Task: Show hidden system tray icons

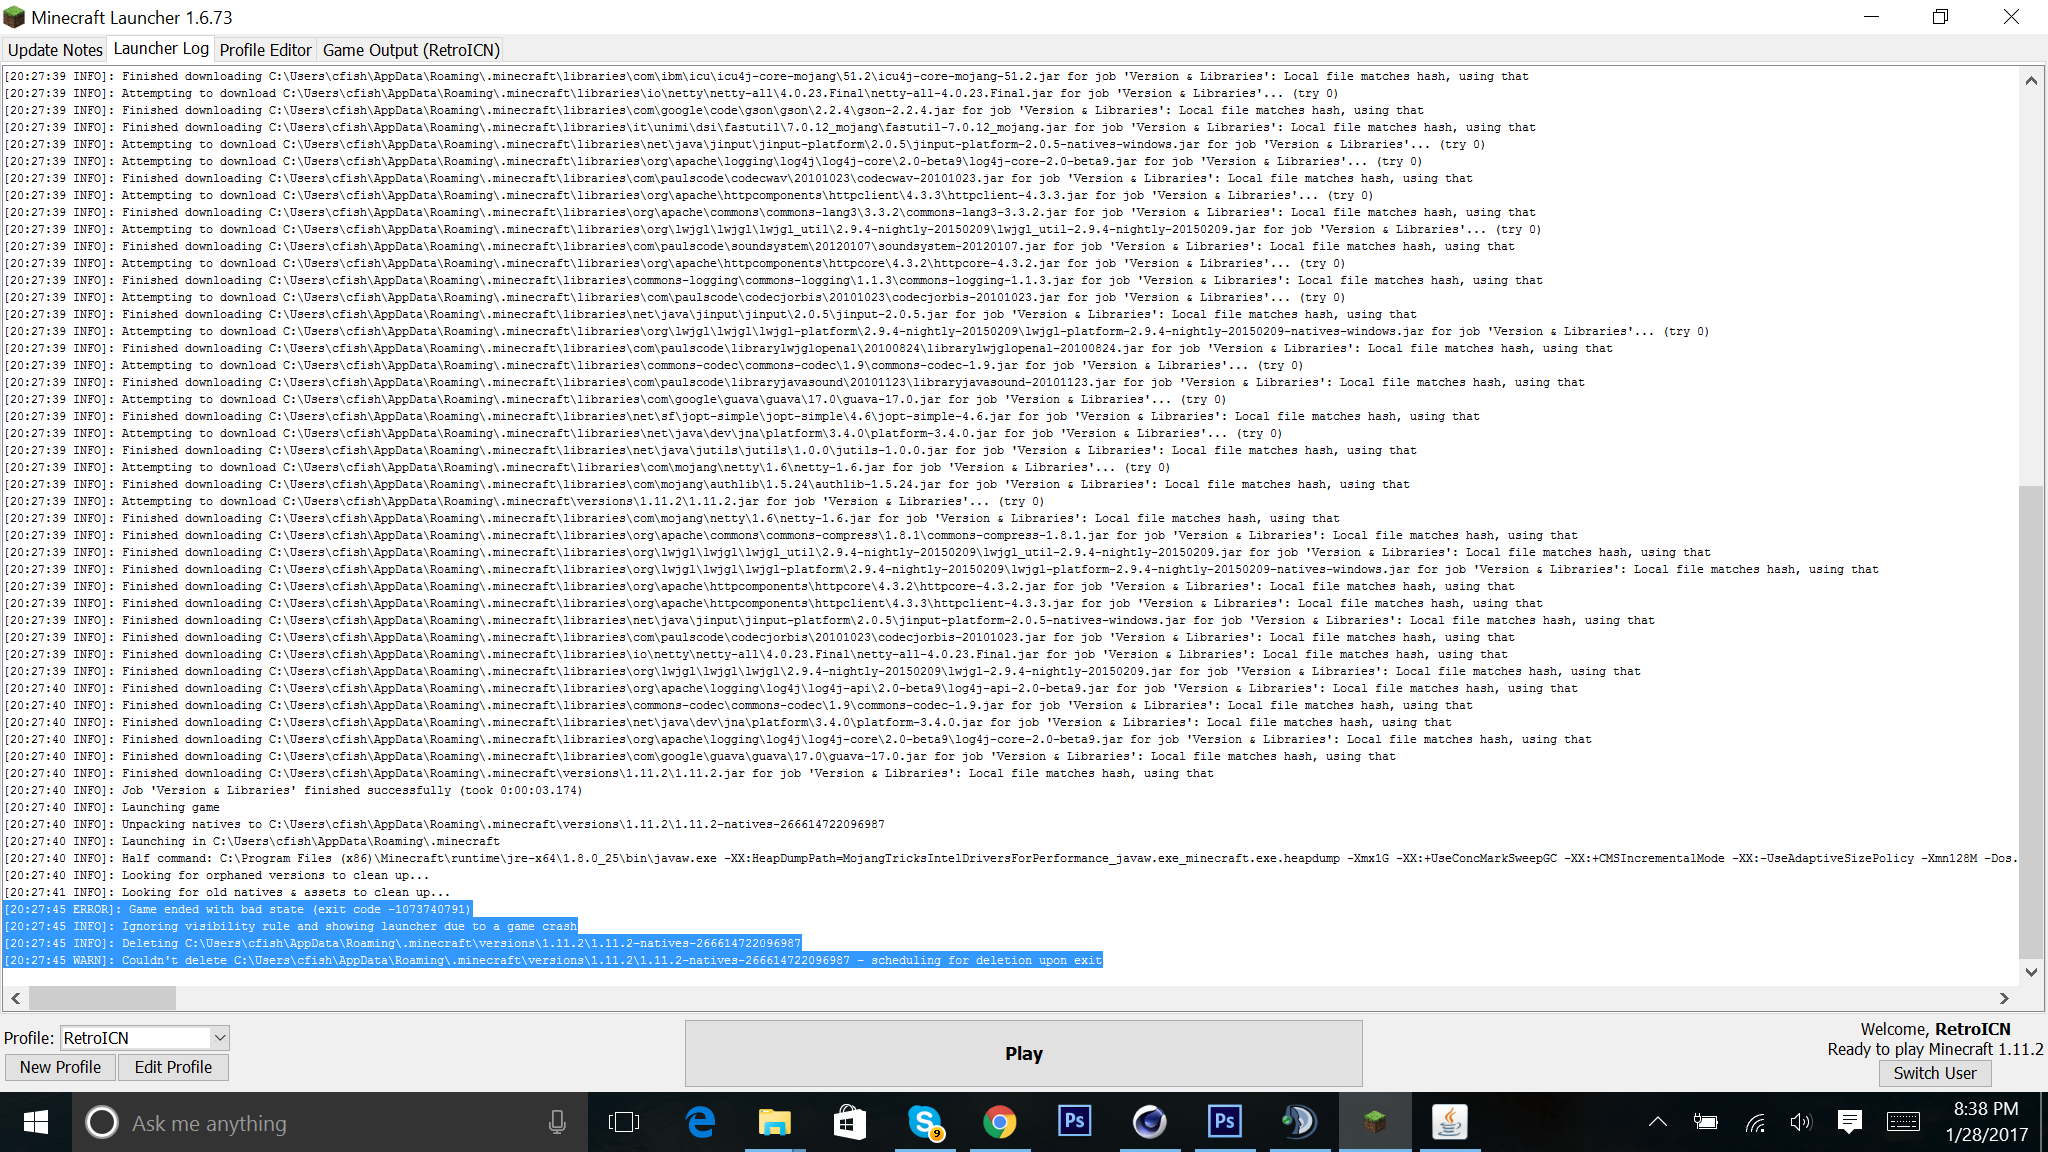Action: [1657, 1122]
